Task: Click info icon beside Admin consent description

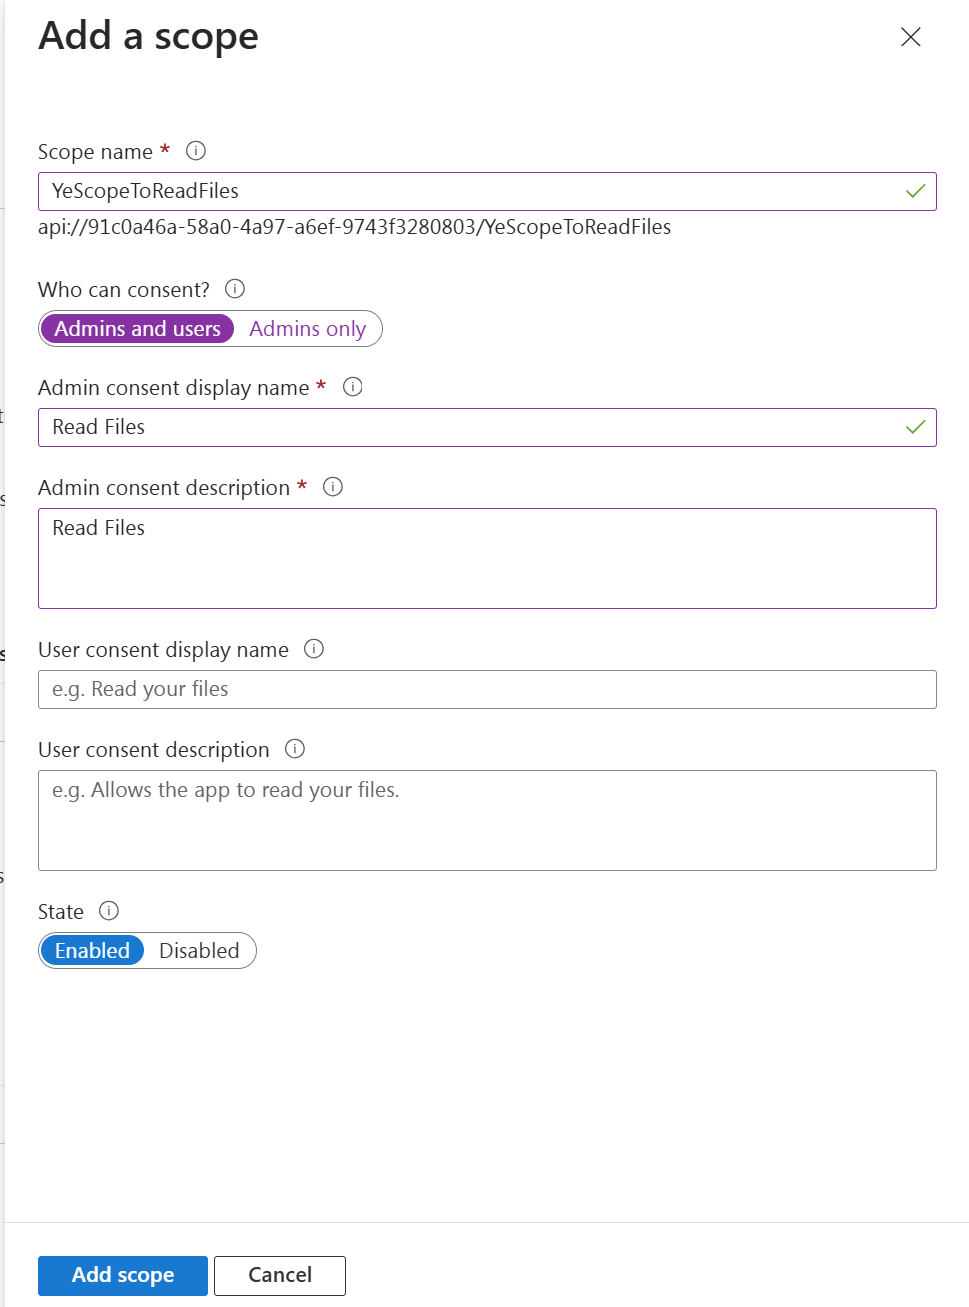Action: (x=333, y=487)
